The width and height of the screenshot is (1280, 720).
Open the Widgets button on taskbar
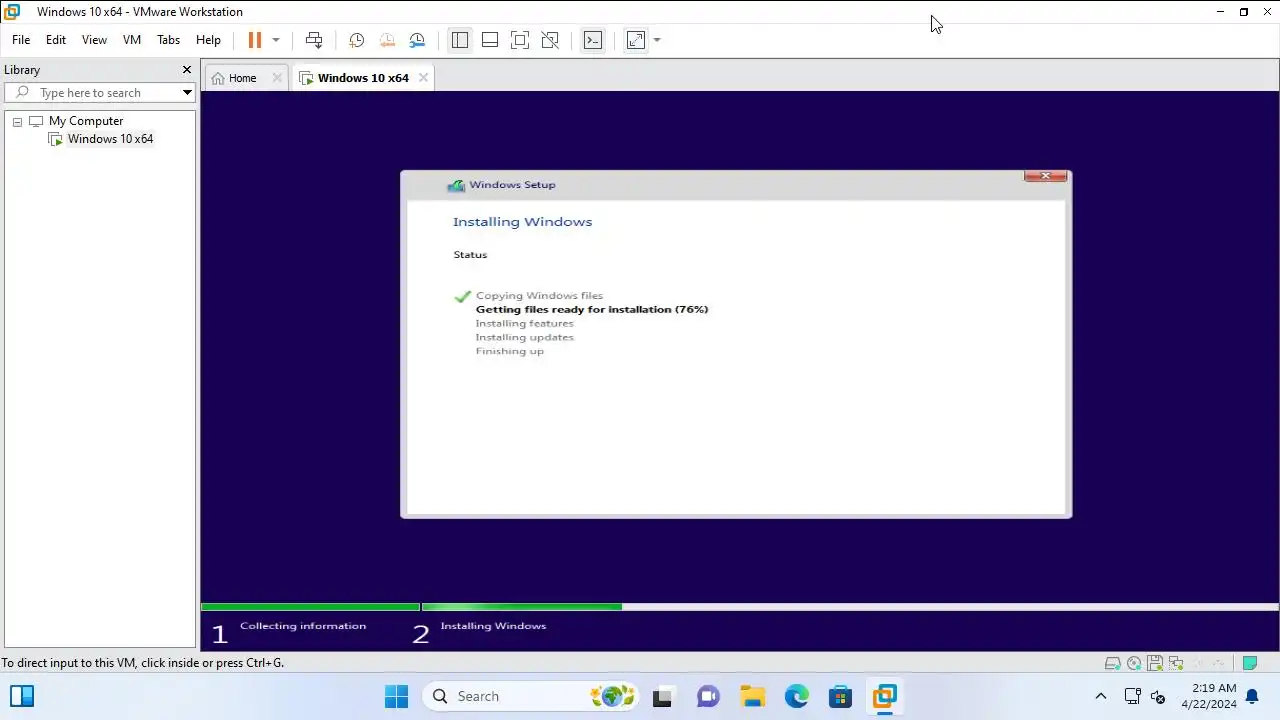pyautogui.click(x=22, y=696)
